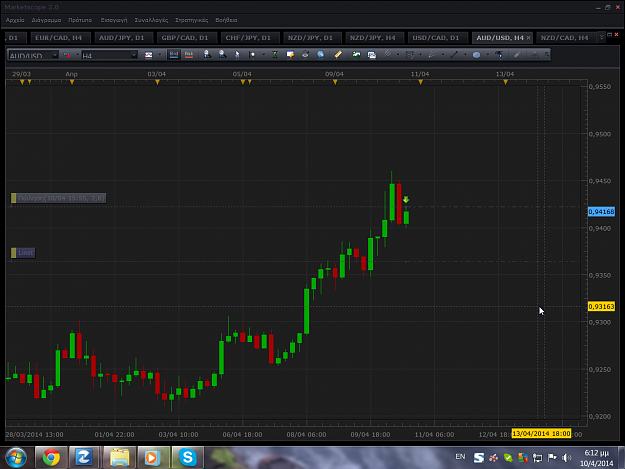Screen dimensions: 625x469
Task: Toggle the Ask price display button
Action: 189,55
